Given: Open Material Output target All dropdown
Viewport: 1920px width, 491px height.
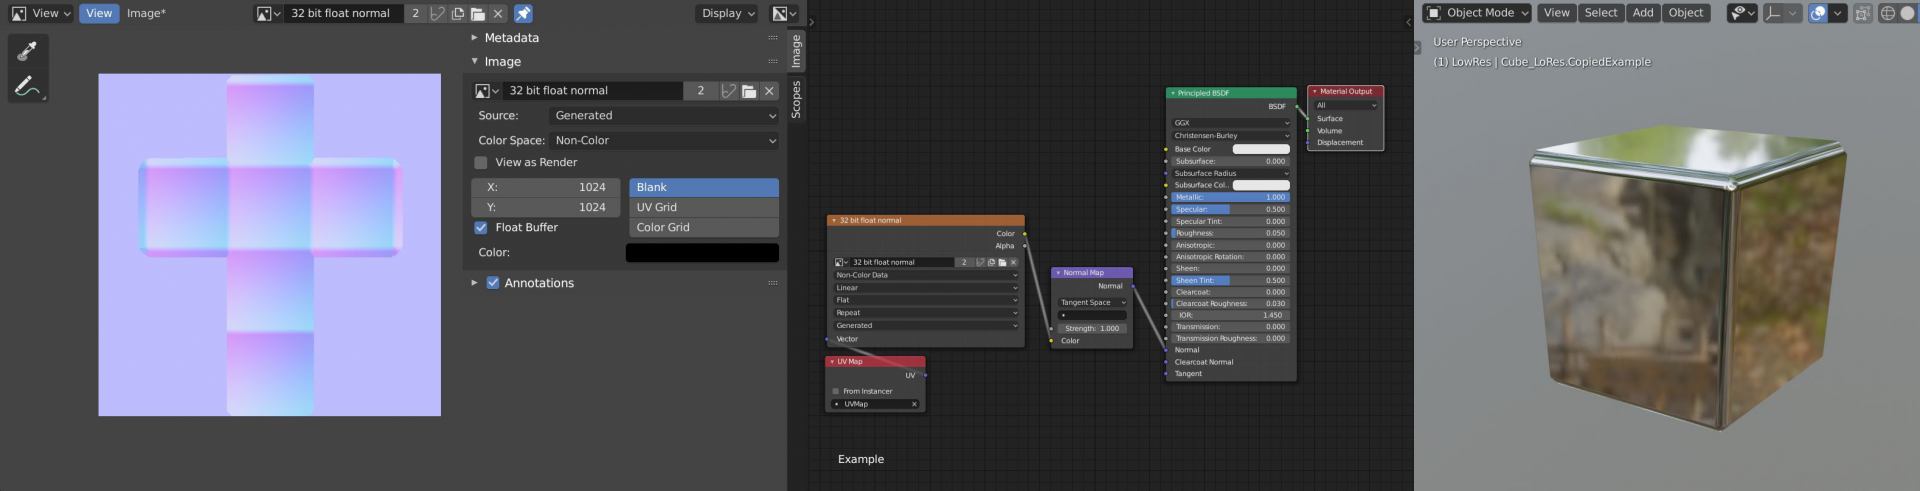Looking at the screenshot, I should point(1346,105).
